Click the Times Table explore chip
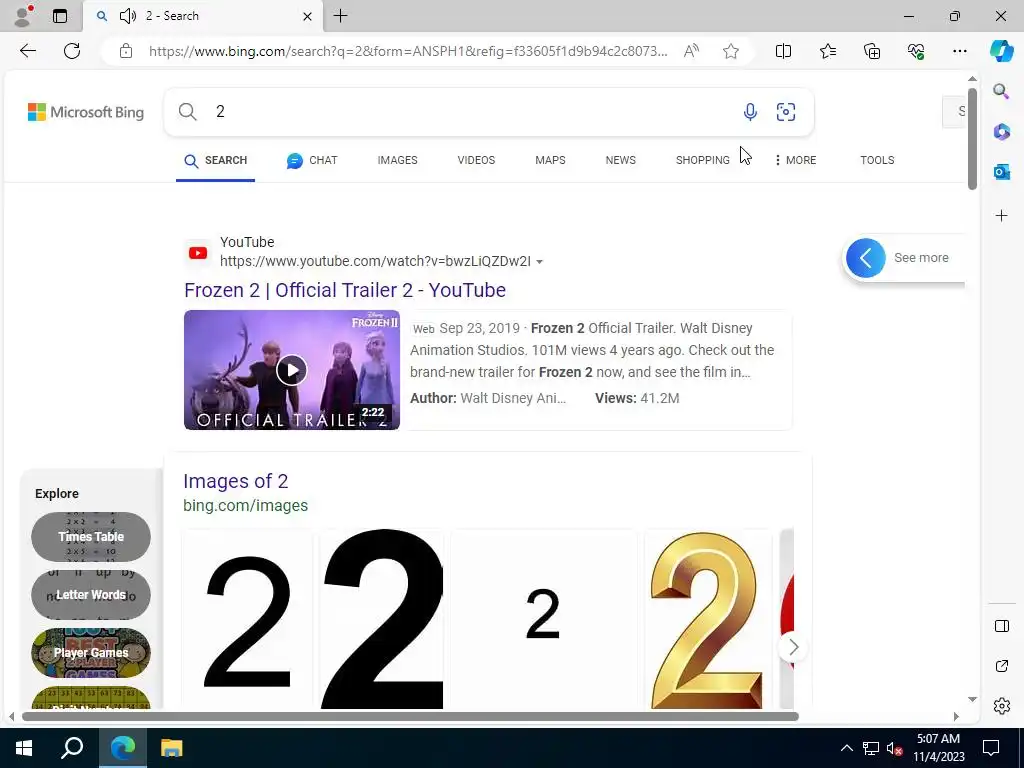The height and width of the screenshot is (768, 1024). [x=91, y=537]
